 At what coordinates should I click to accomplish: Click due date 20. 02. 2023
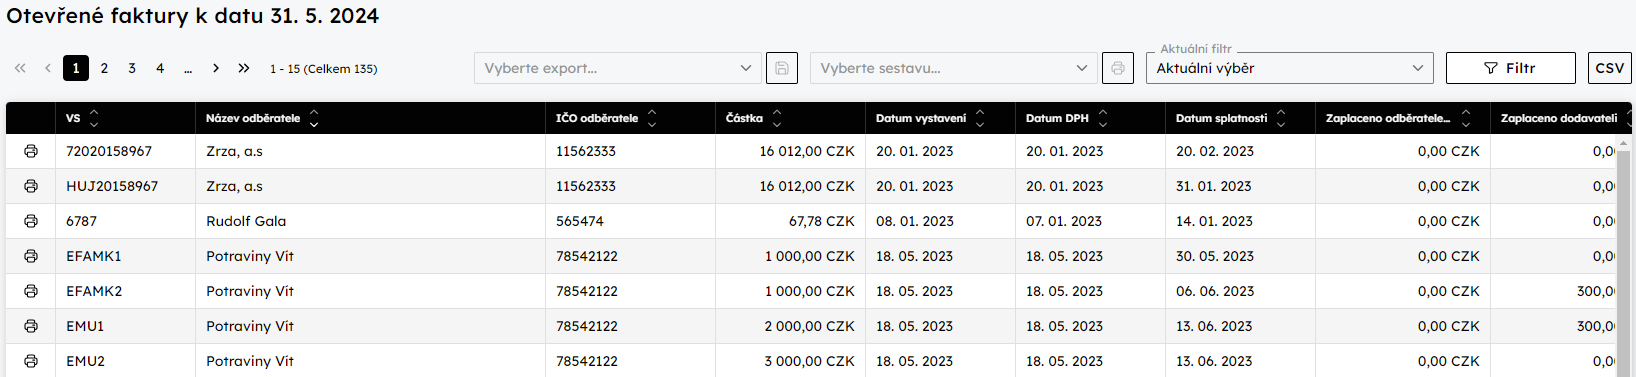pos(1215,151)
